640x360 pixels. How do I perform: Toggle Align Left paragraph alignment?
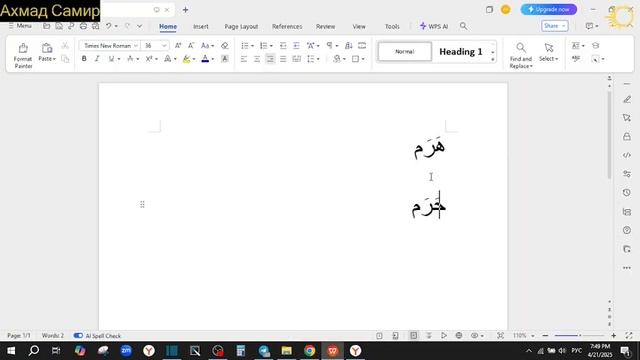pyautogui.click(x=244, y=59)
